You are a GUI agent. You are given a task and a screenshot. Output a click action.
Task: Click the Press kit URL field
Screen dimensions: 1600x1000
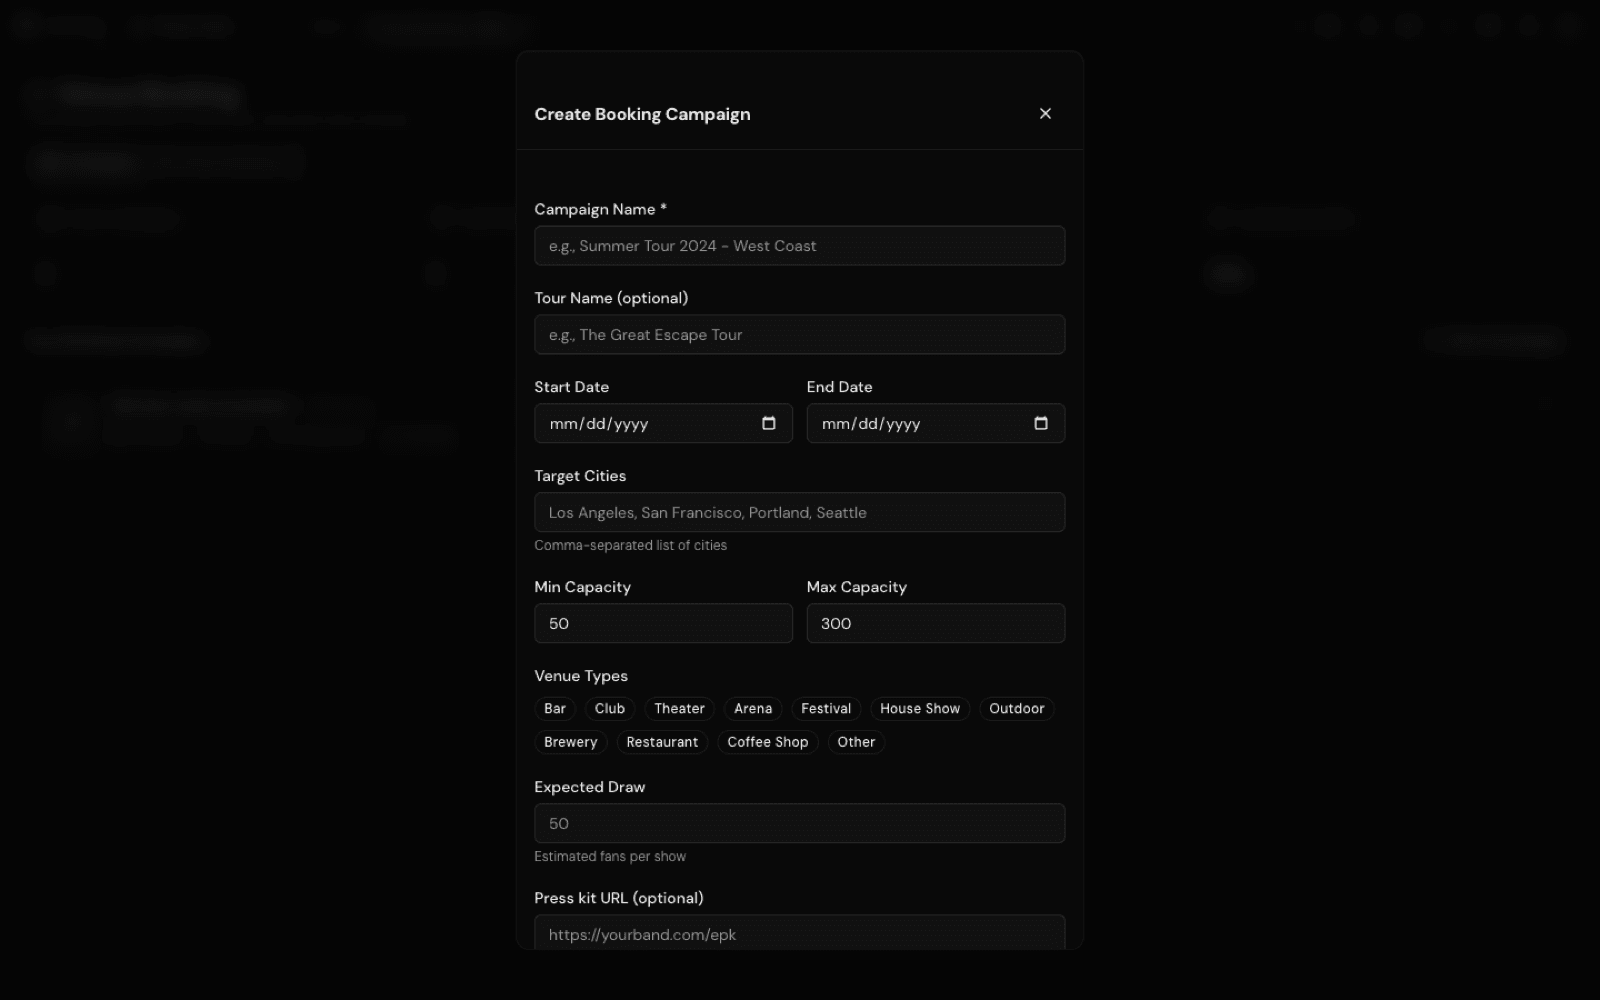pos(799,932)
